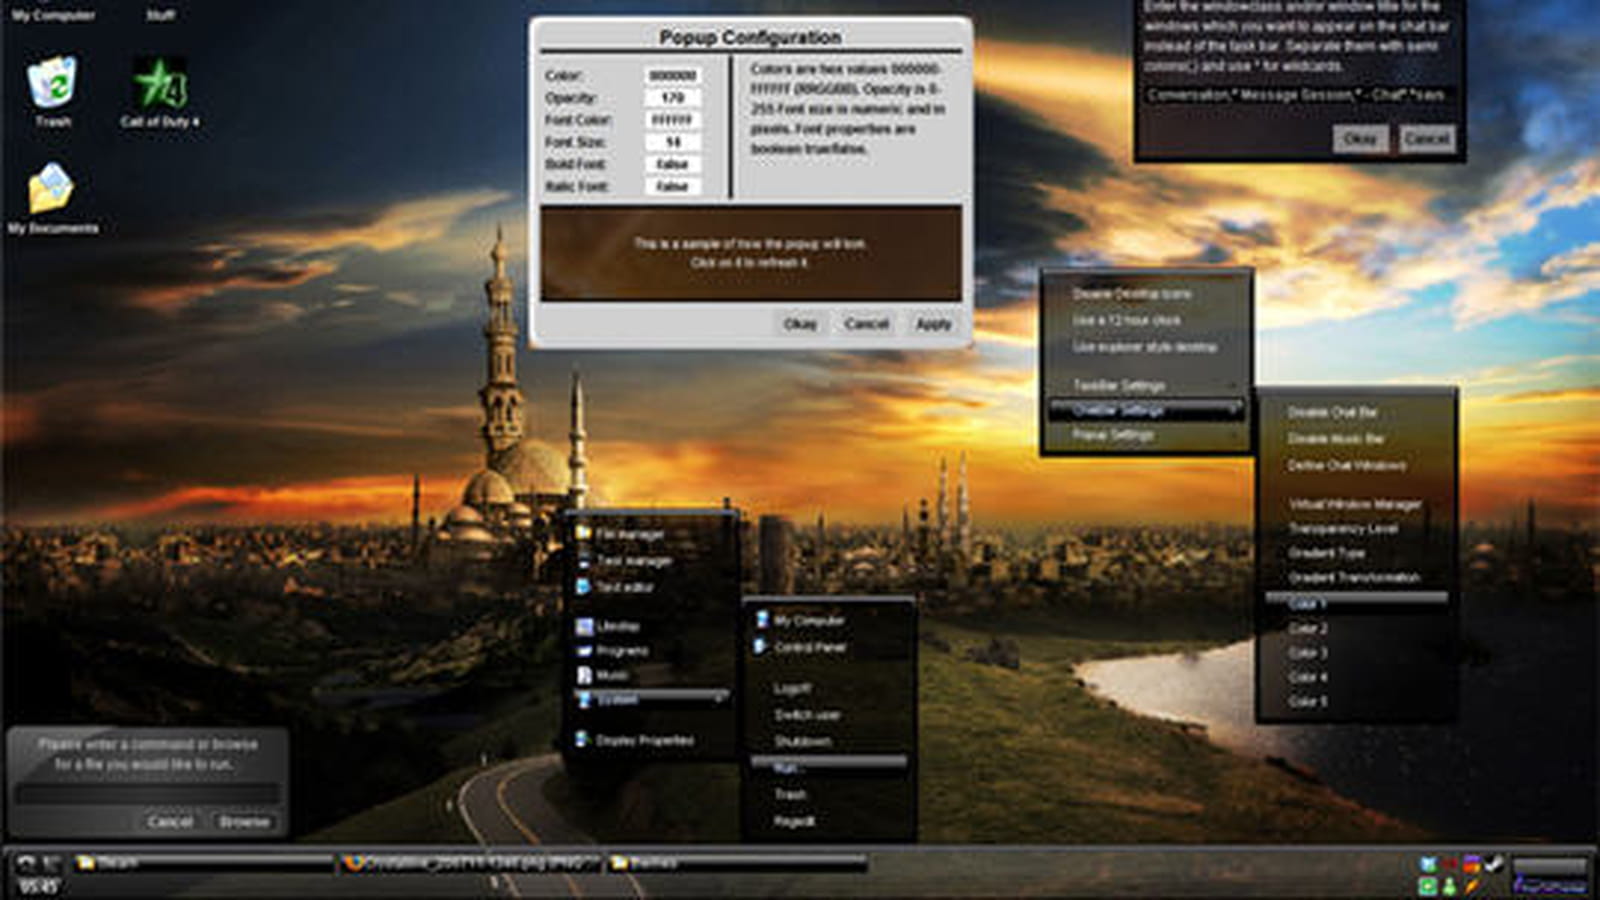Viewport: 1600px width, 900px height.
Task: Select Color 1 in Chatbar Settings
Action: click(x=1355, y=604)
